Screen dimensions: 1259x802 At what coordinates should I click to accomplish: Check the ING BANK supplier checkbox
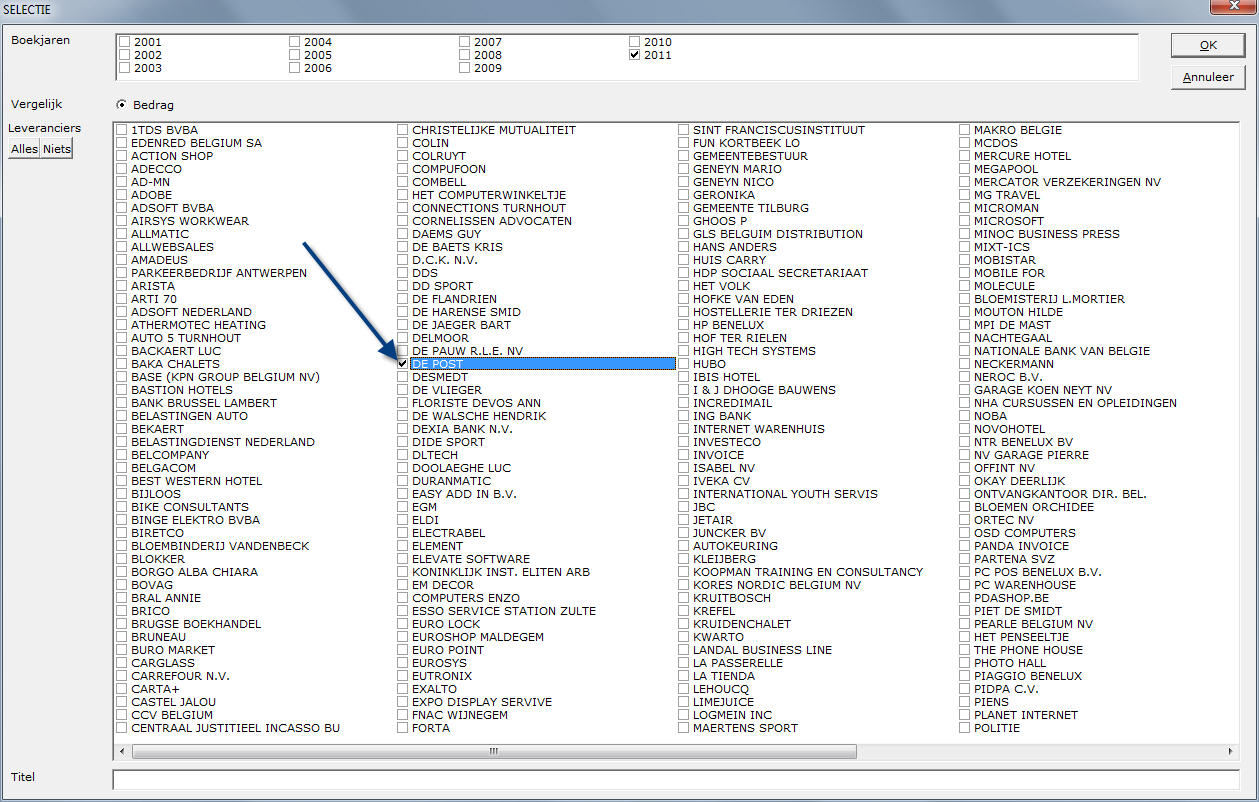tap(683, 416)
